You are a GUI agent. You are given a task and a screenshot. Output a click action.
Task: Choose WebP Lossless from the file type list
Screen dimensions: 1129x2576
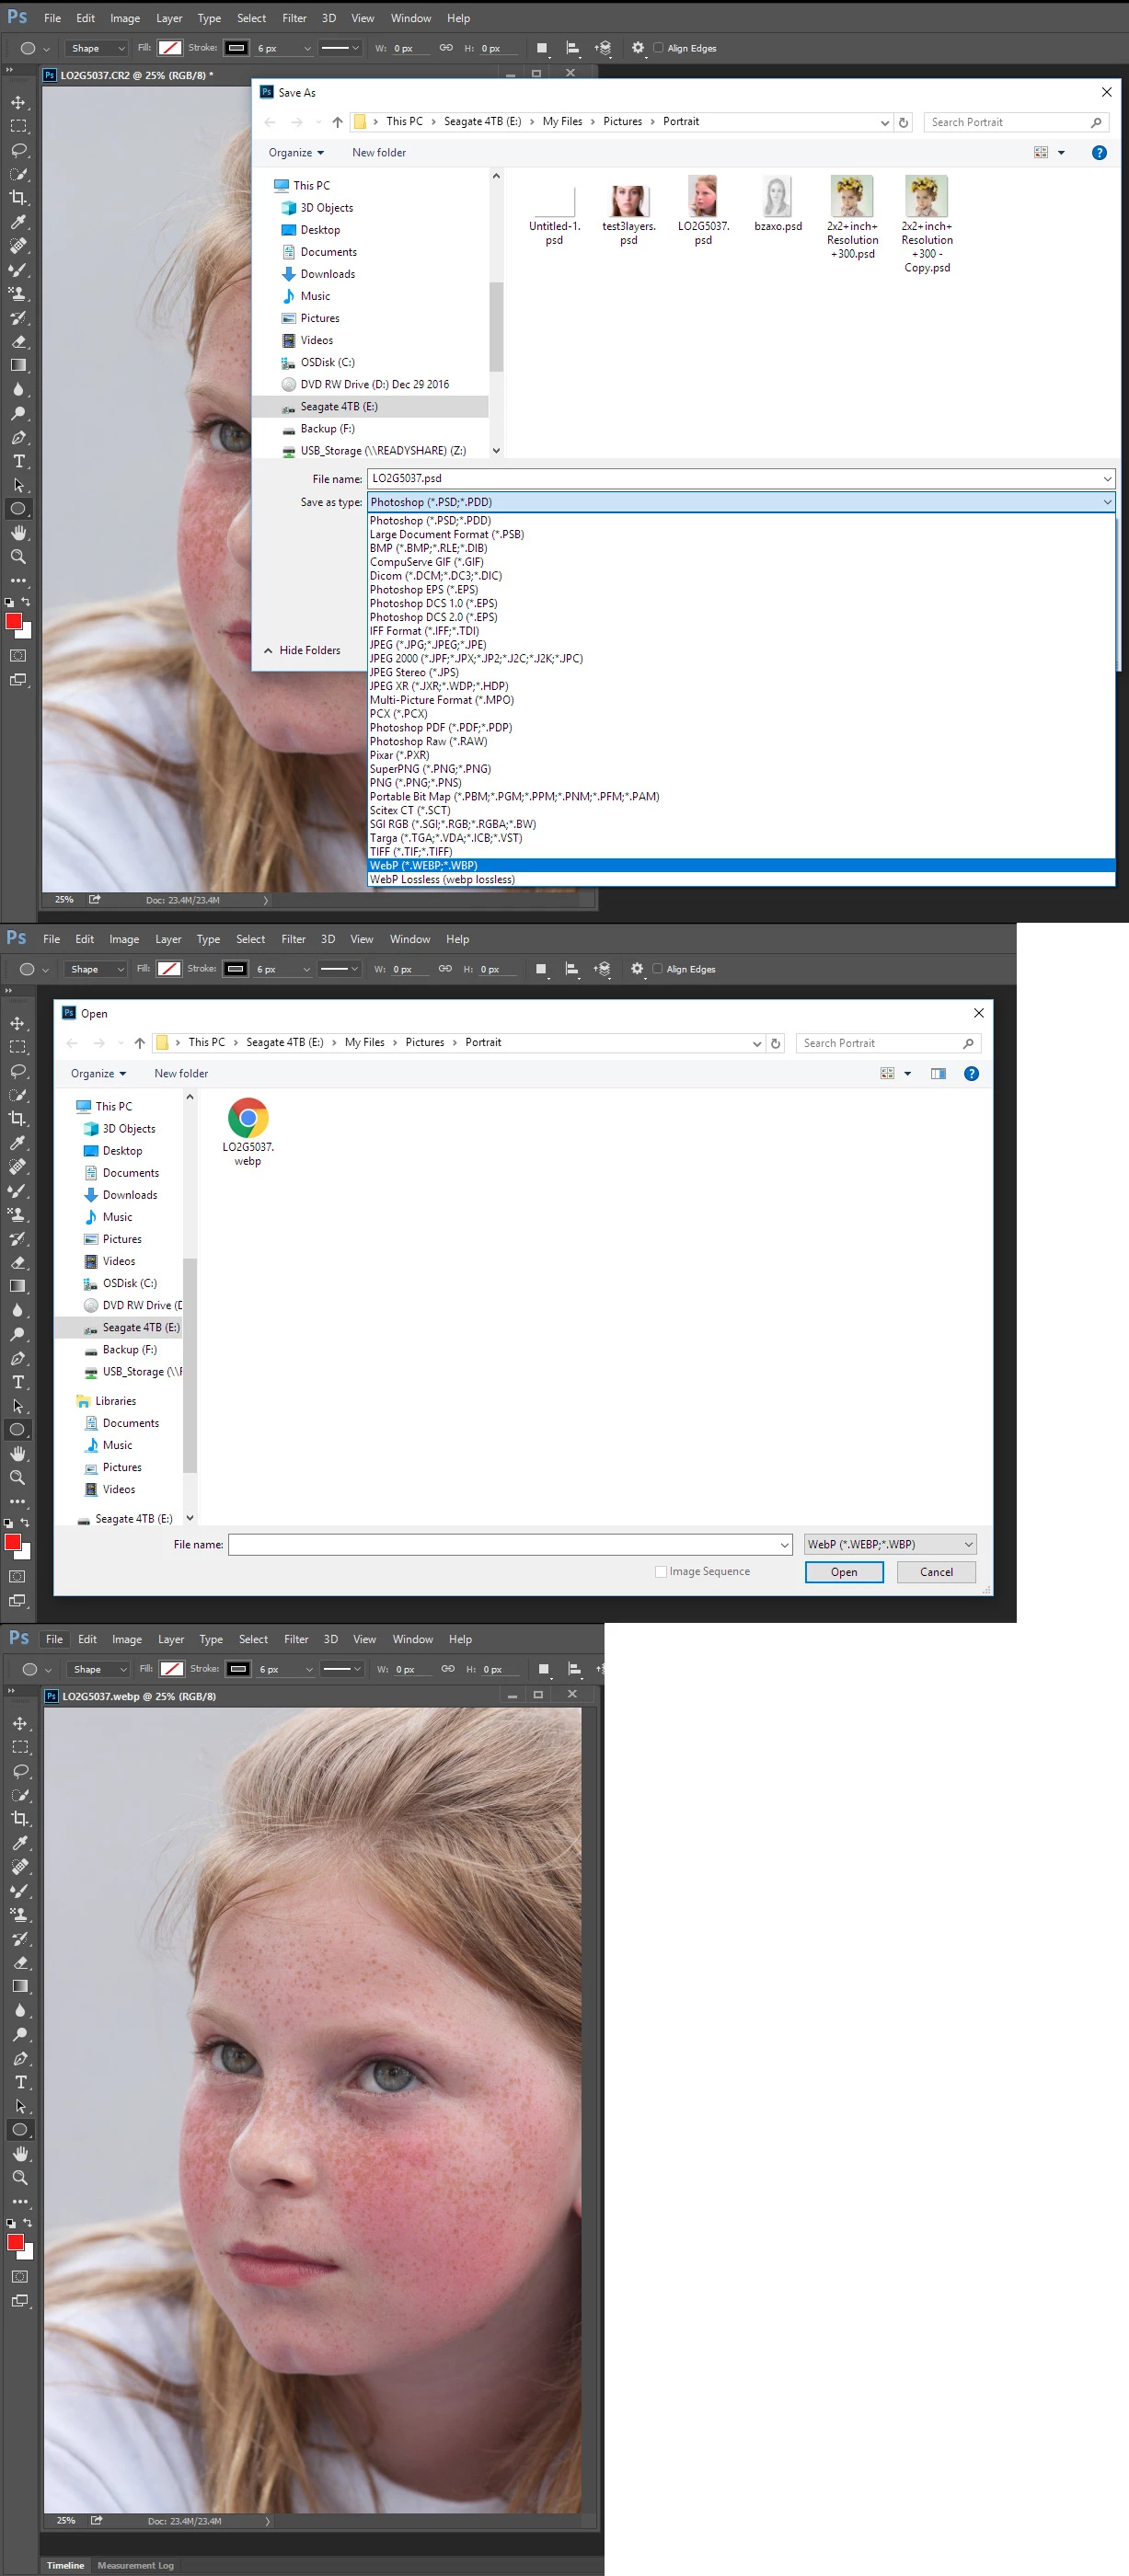(741, 880)
